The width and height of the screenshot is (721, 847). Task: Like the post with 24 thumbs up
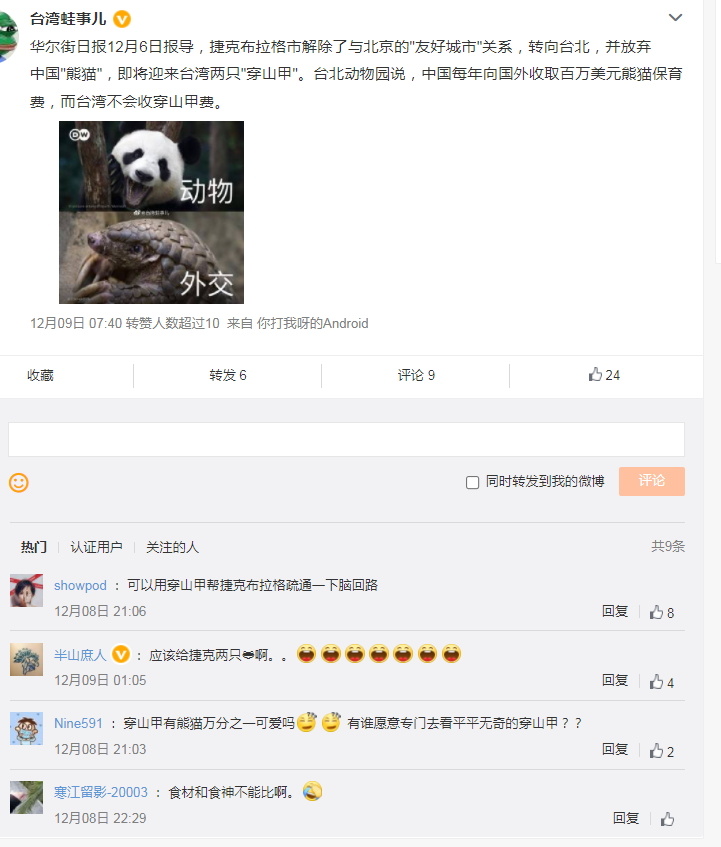tap(604, 374)
